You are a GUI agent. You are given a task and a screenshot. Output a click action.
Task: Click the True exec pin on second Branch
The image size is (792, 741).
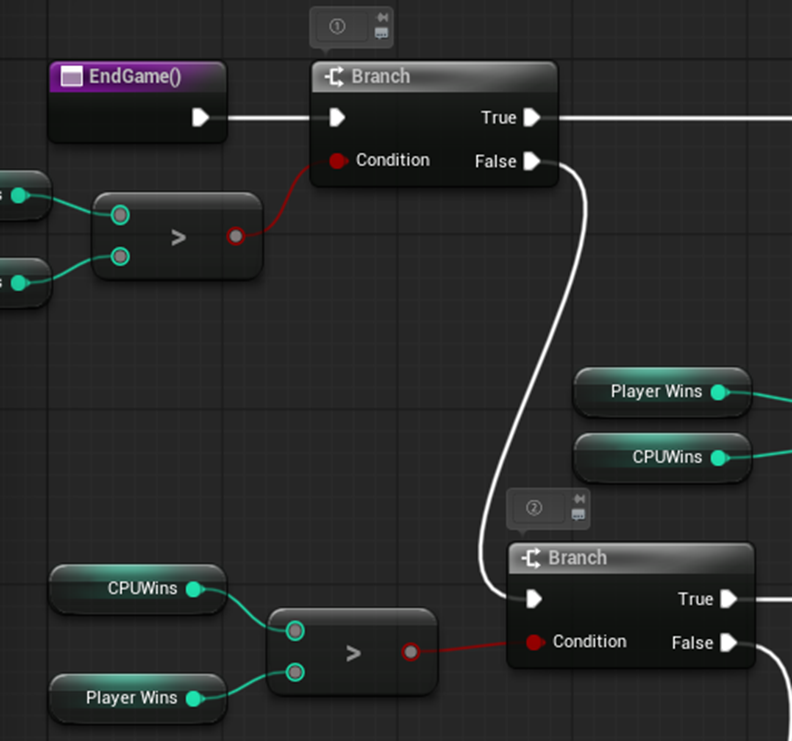pyautogui.click(x=729, y=599)
